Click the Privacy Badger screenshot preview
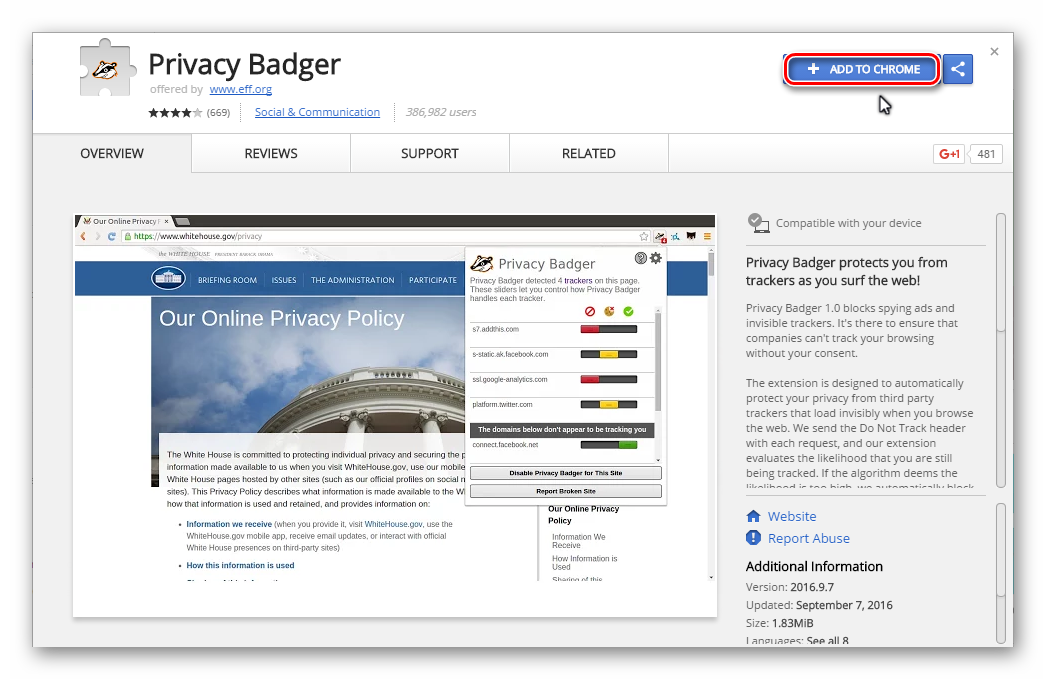The height and width of the screenshot is (679, 1046). pyautogui.click(x=395, y=415)
